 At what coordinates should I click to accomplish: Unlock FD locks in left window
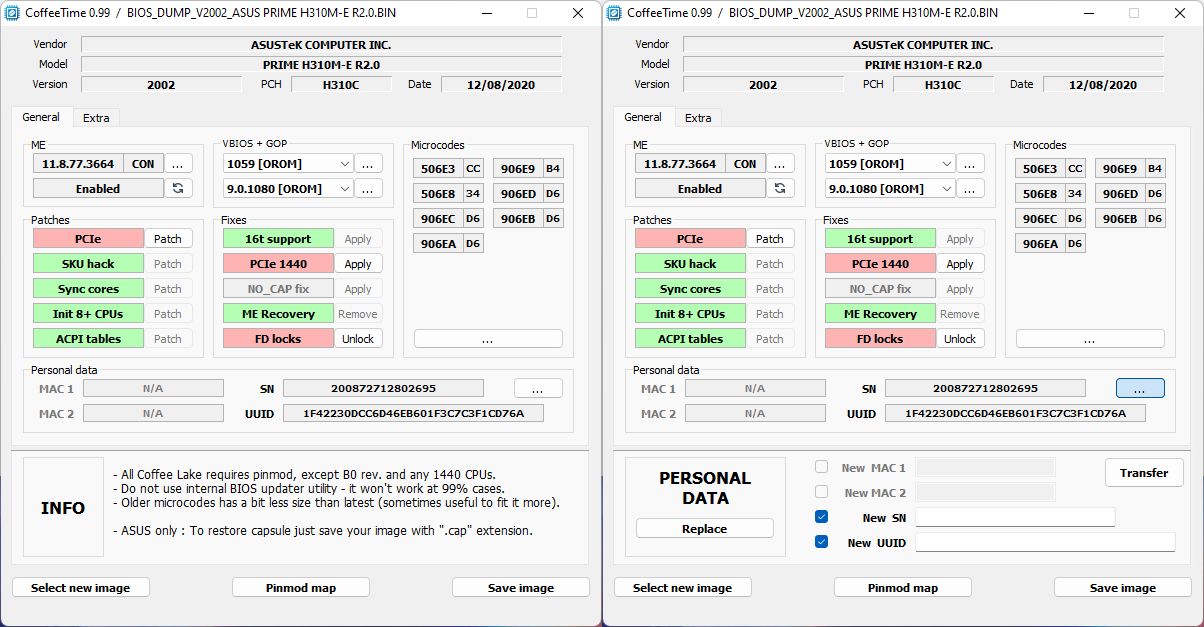(358, 338)
